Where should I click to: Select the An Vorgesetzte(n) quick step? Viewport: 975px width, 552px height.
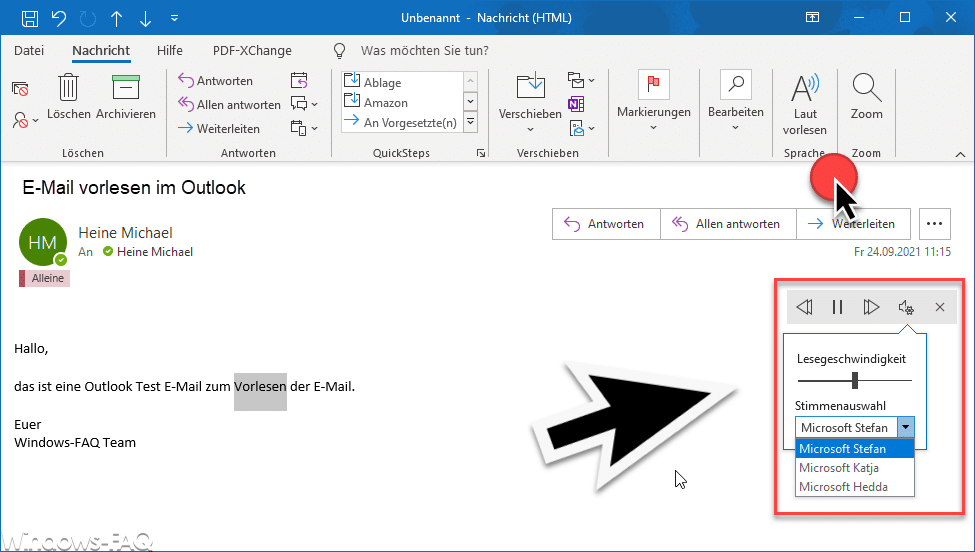click(x=401, y=122)
